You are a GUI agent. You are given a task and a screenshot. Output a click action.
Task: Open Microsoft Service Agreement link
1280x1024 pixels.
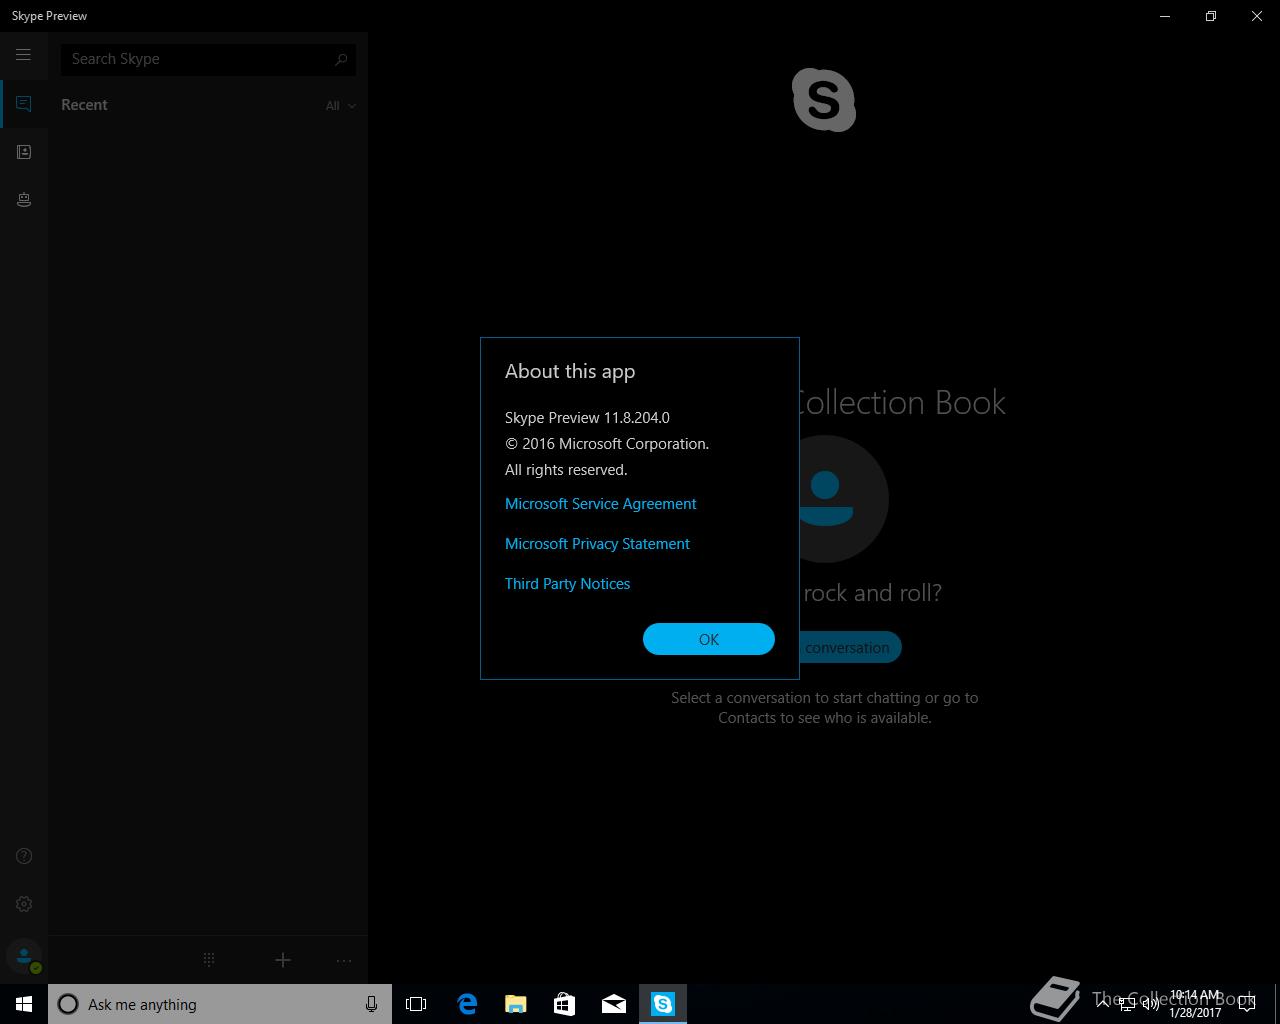click(600, 504)
